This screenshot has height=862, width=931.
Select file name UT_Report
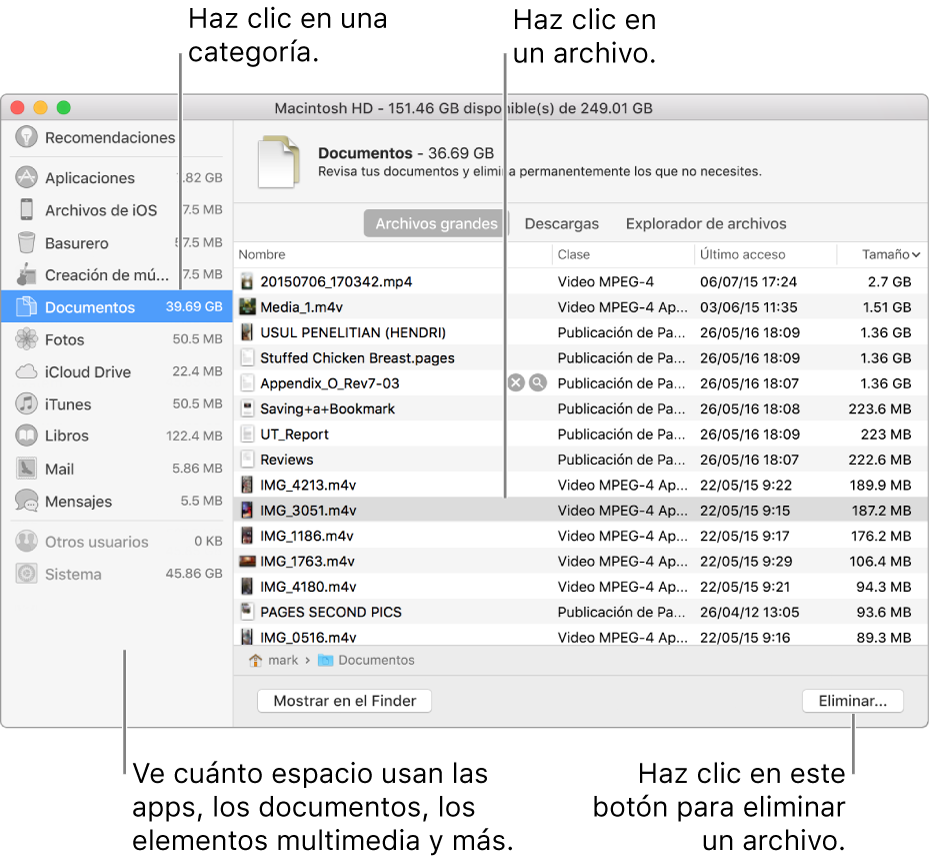coord(294,434)
